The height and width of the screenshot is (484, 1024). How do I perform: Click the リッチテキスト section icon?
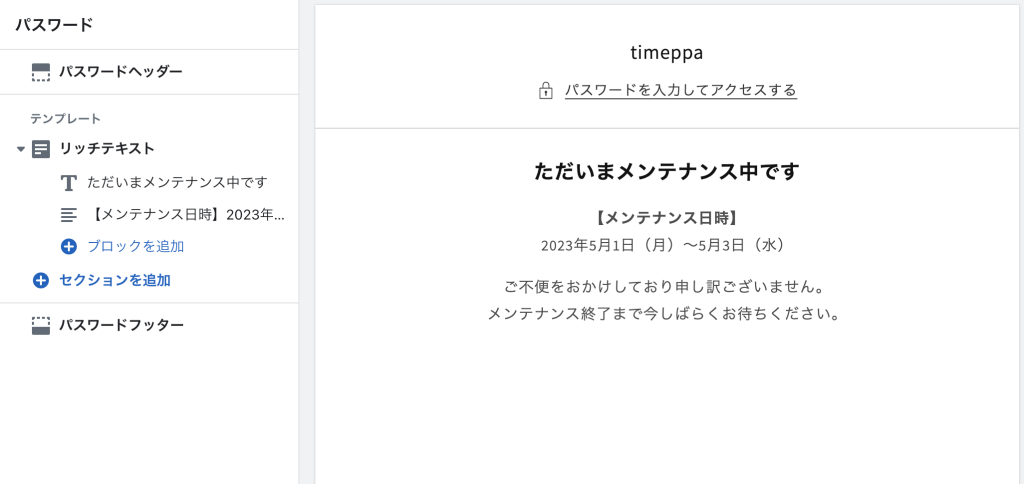tap(41, 149)
